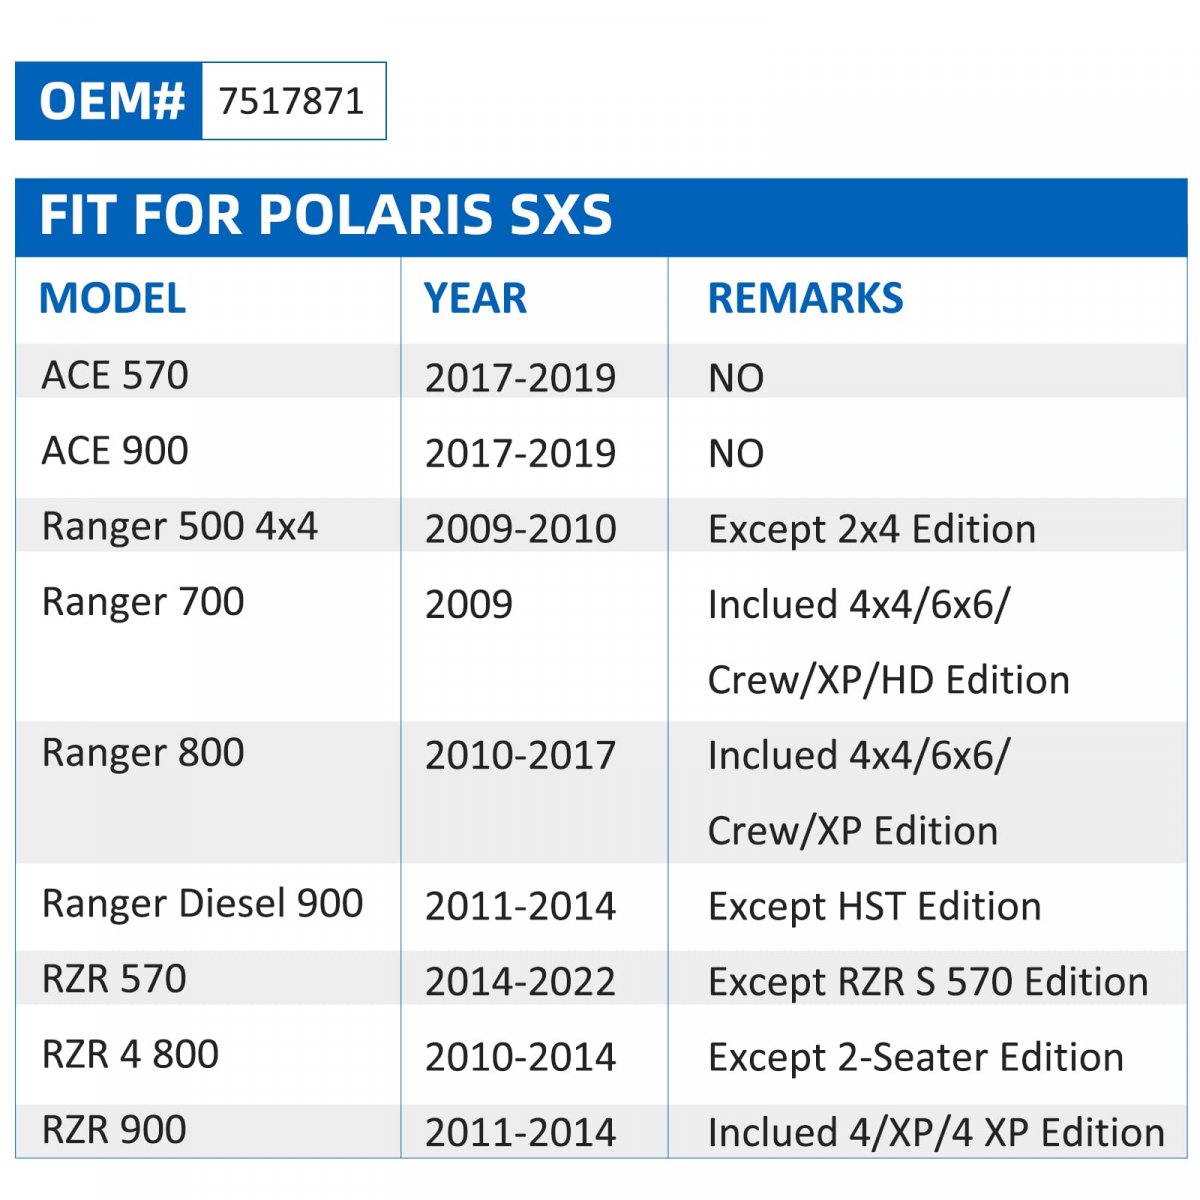Image resolution: width=1200 pixels, height=1200 pixels.
Task: Click the OEM# blue label
Action: click(109, 101)
